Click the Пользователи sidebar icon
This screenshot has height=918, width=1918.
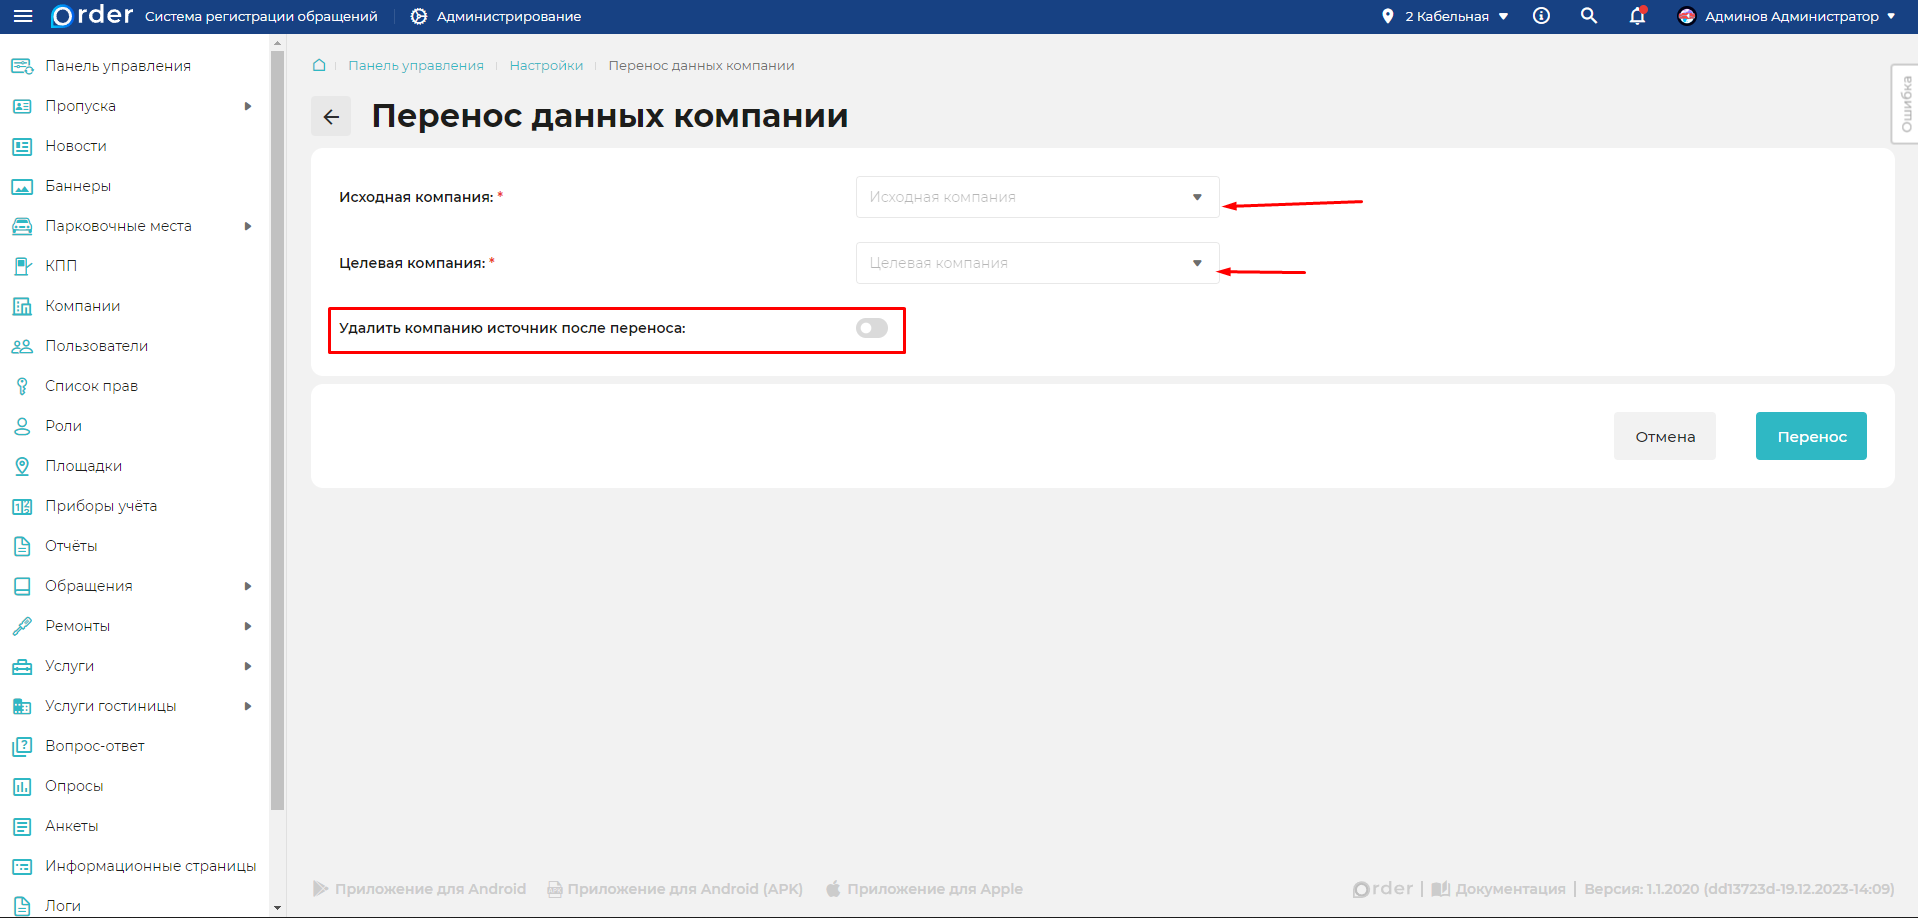click(x=21, y=346)
